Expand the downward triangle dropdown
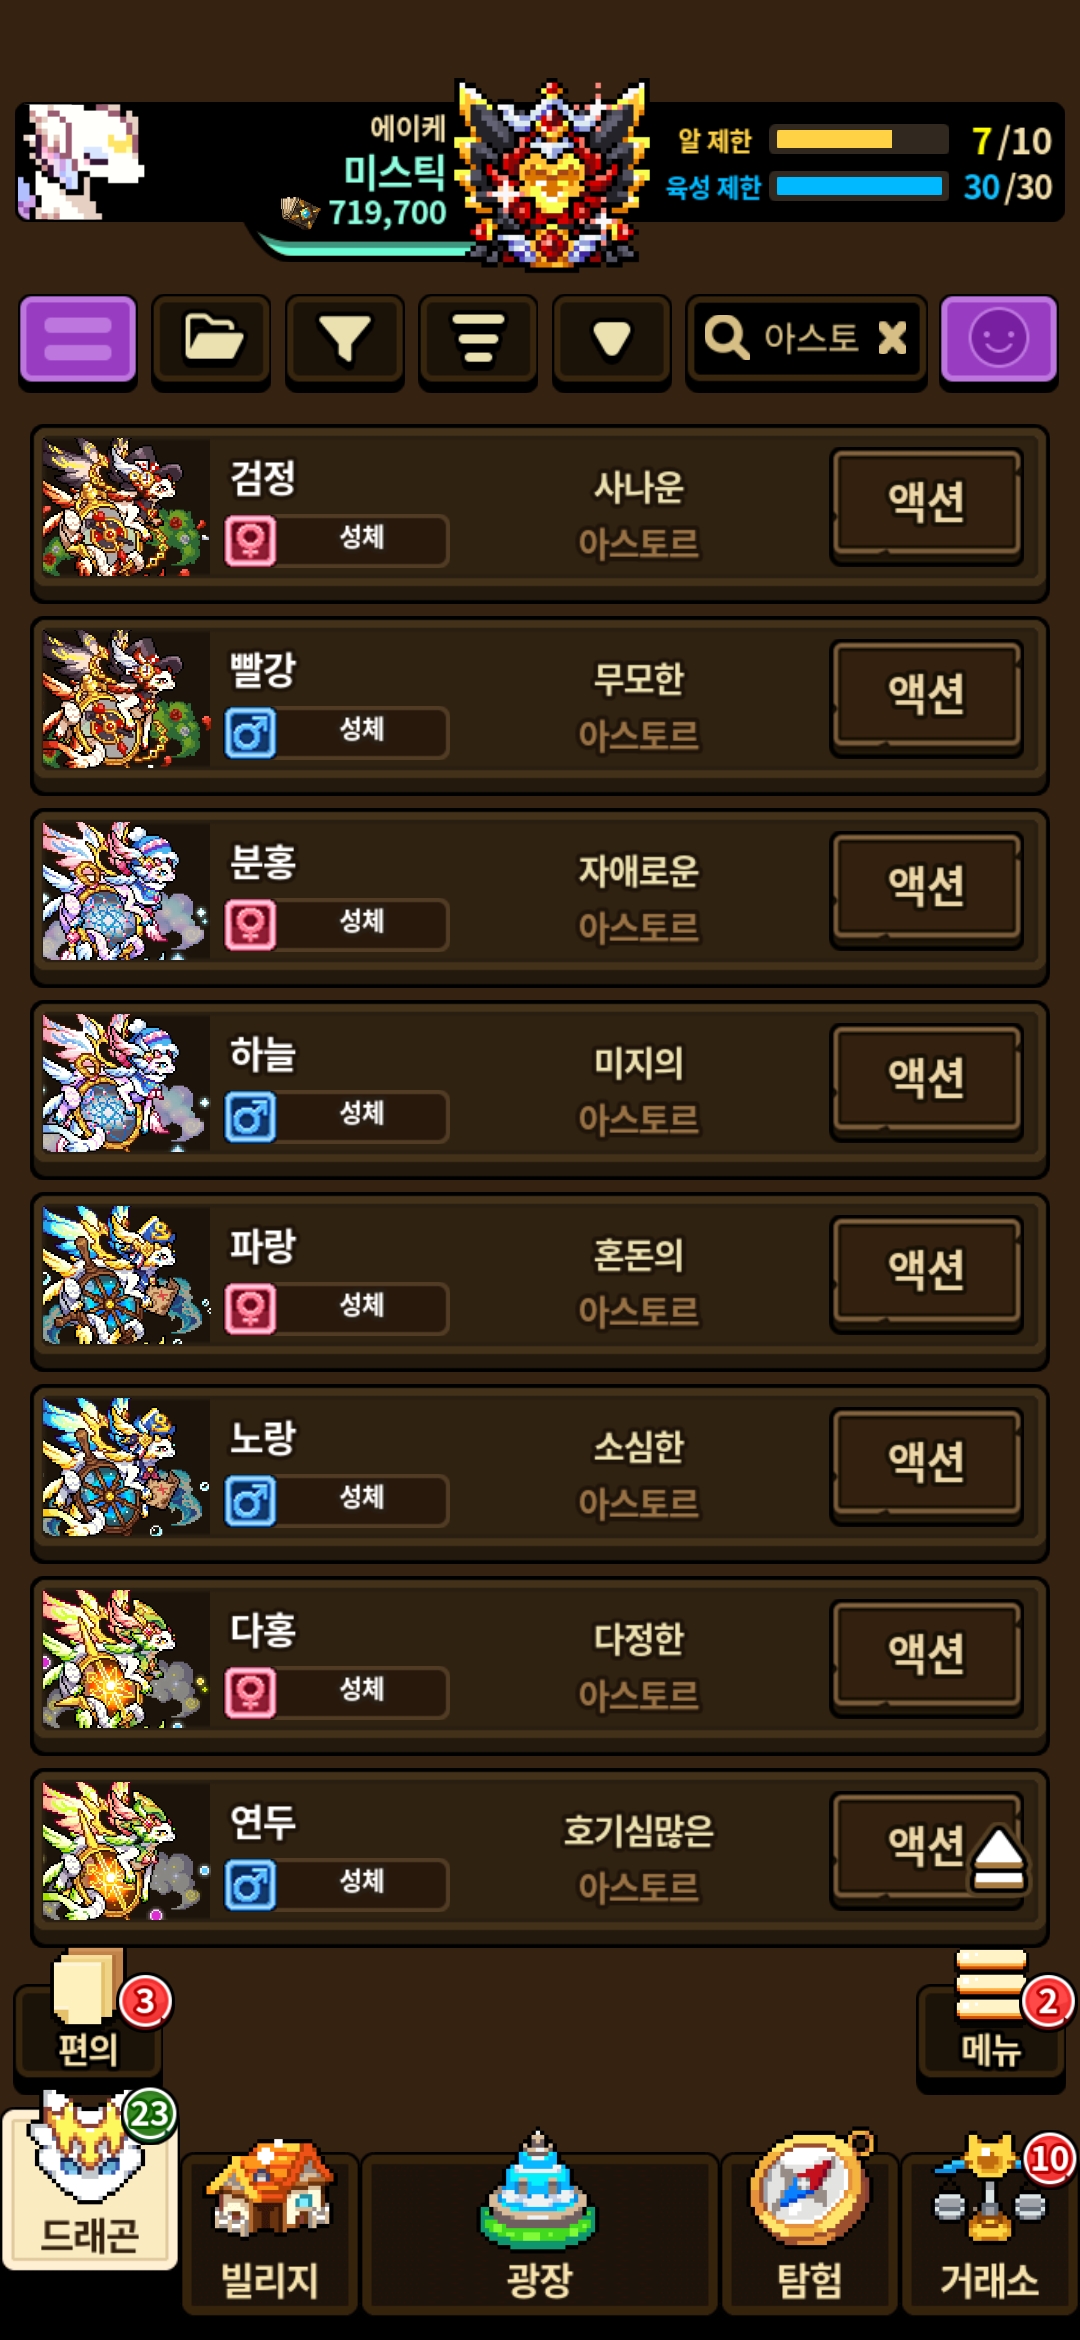1080x2340 pixels. (x=611, y=339)
